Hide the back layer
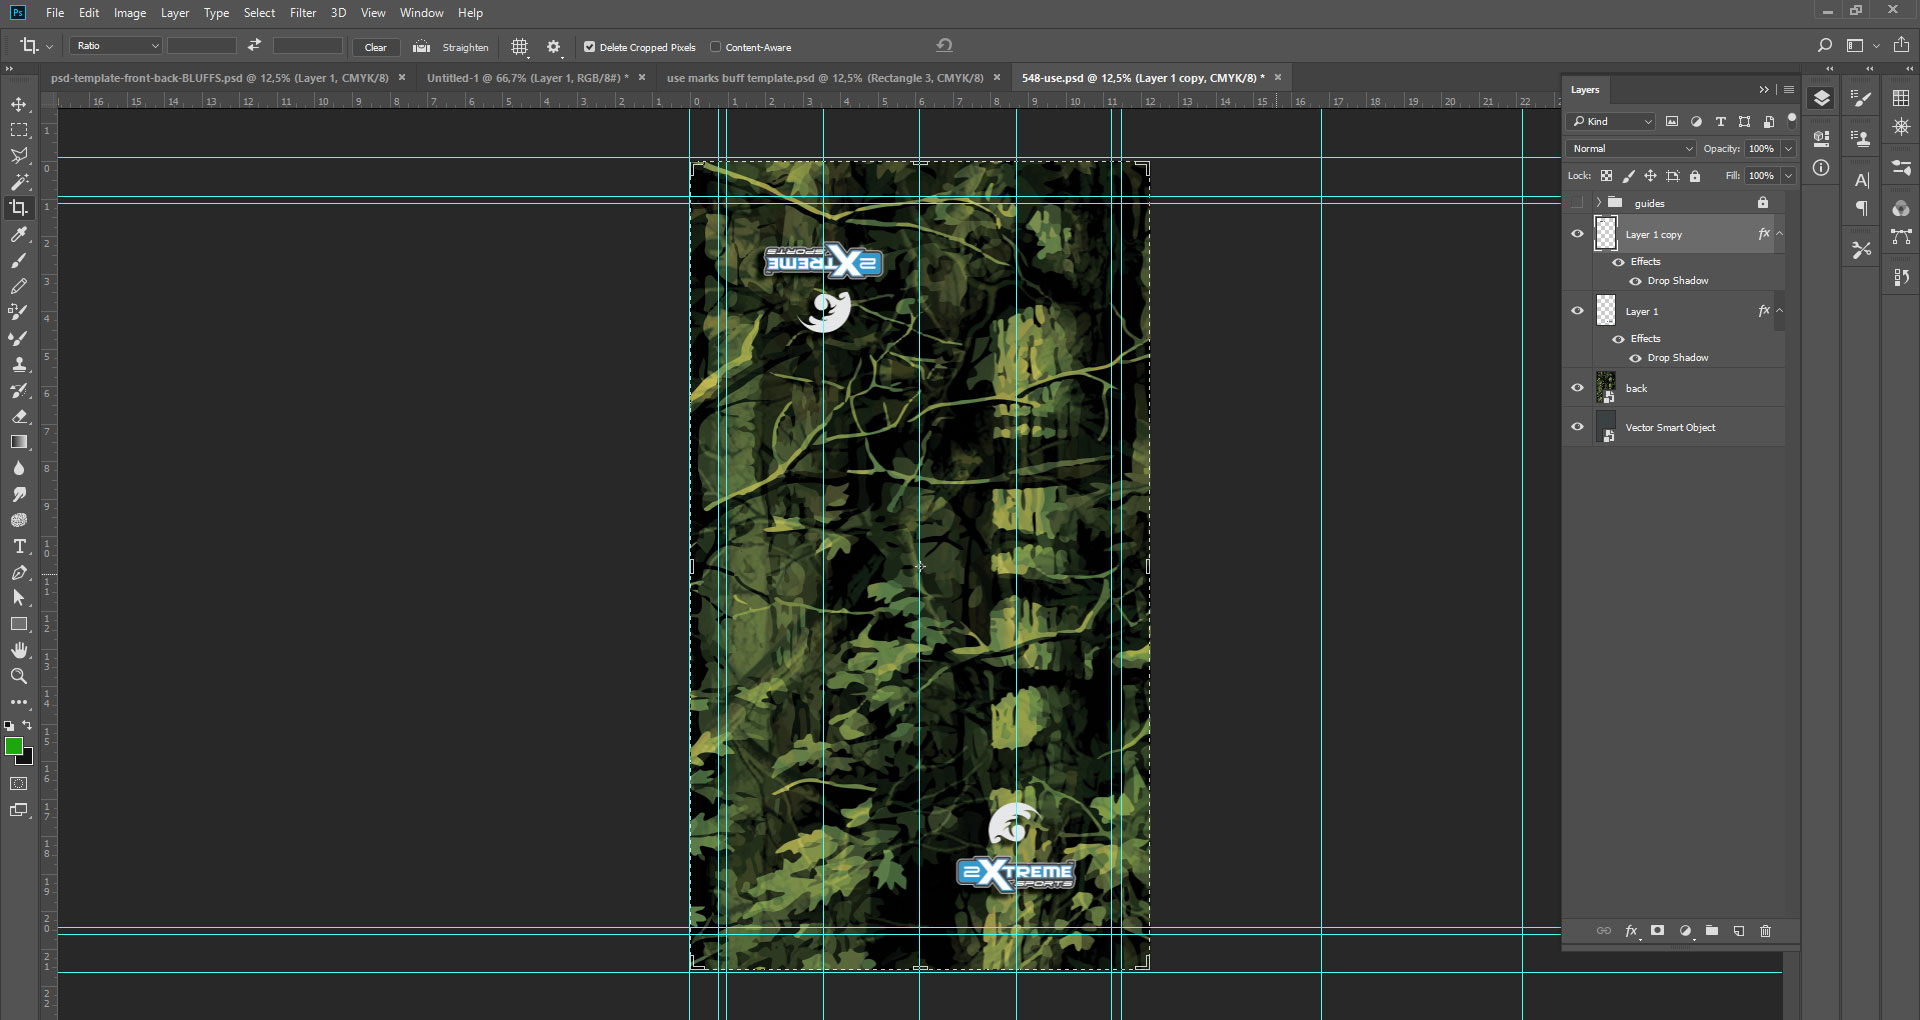Image resolution: width=1920 pixels, height=1020 pixels. tap(1577, 388)
